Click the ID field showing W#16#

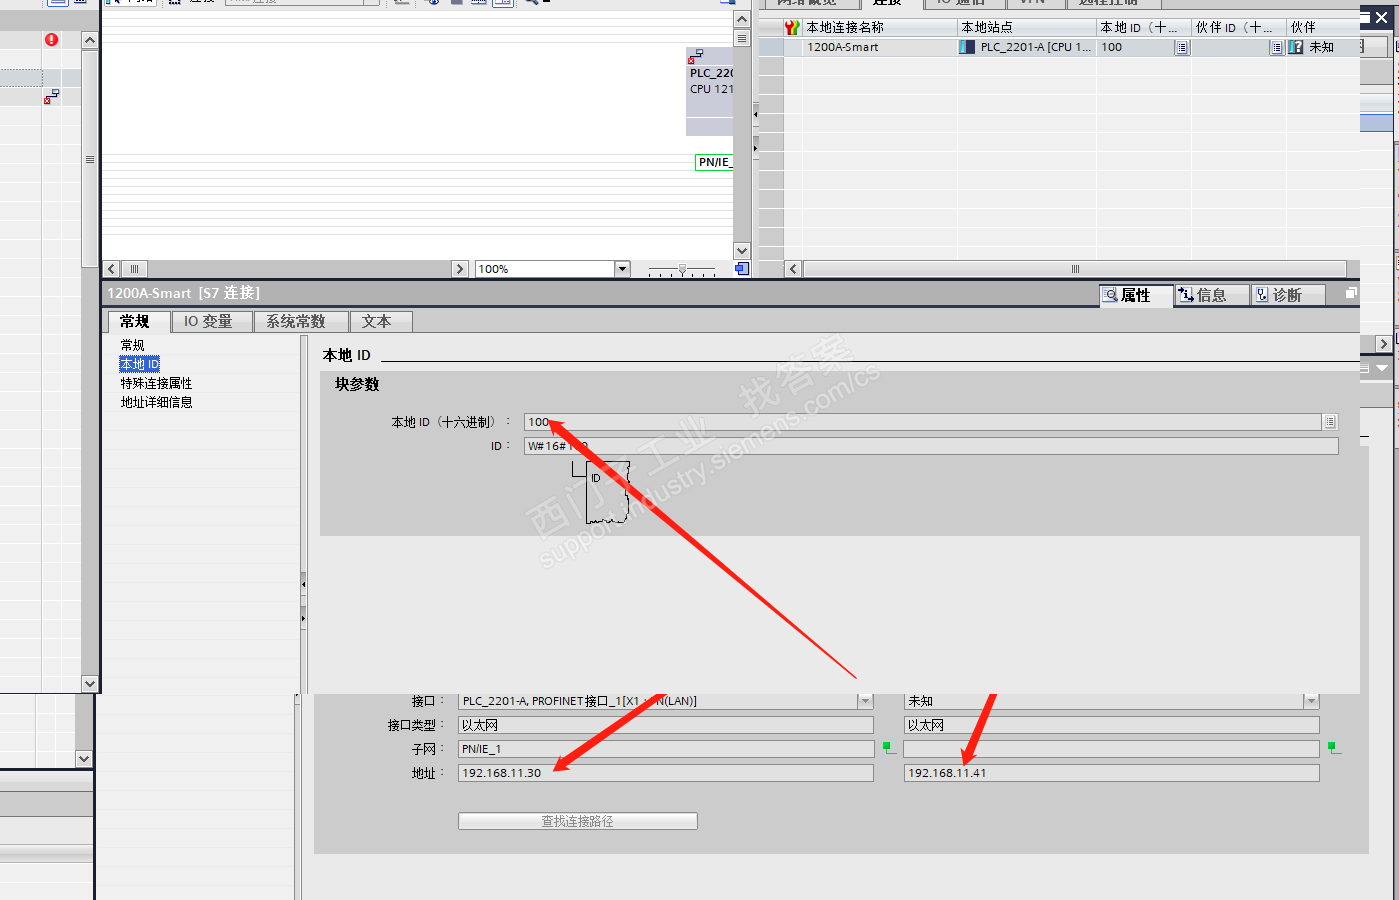click(x=931, y=446)
